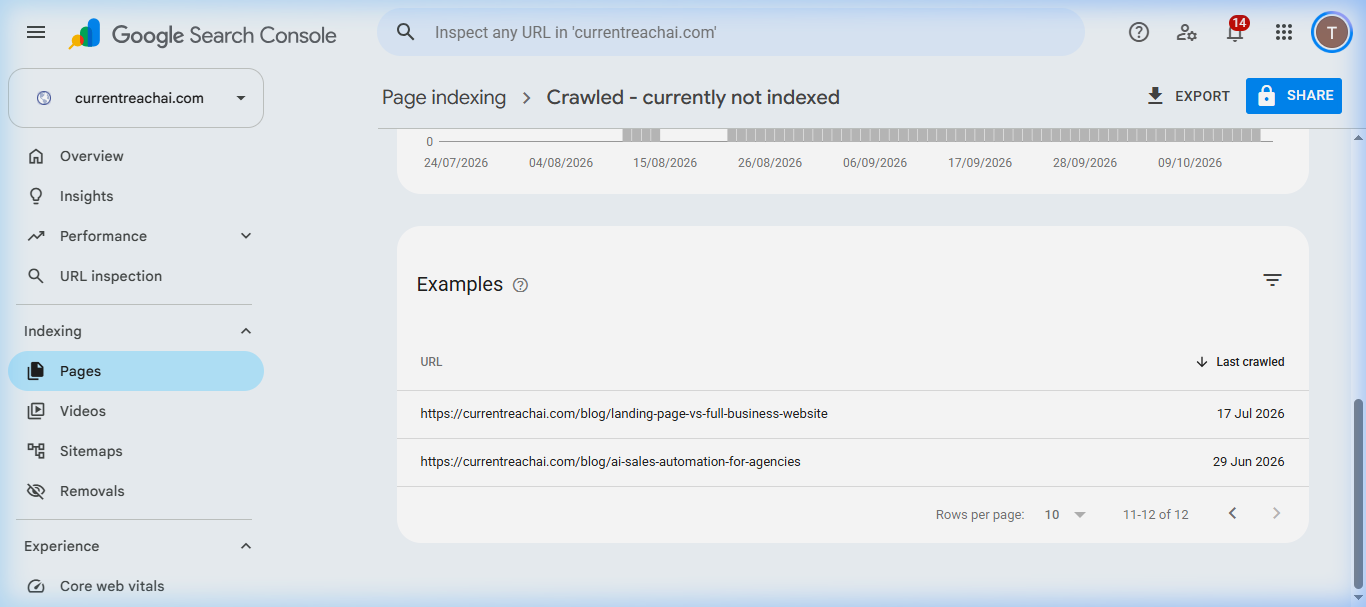Screen dimensions: 1366x607
Task: Sort by Last crawled column arrow
Action: [x=1202, y=362]
